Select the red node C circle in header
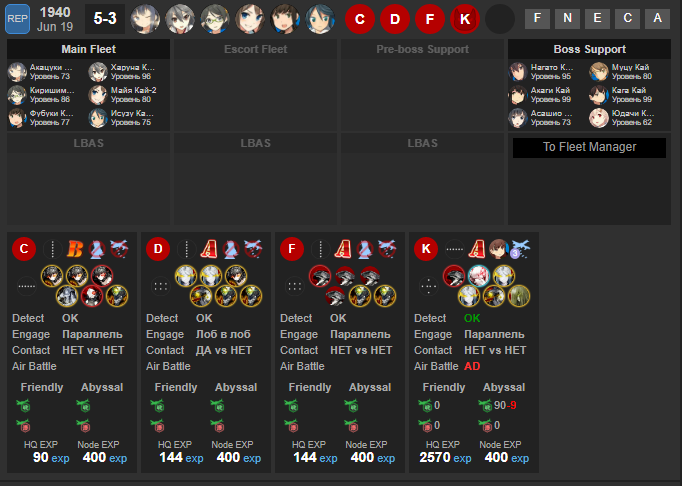 360,19
